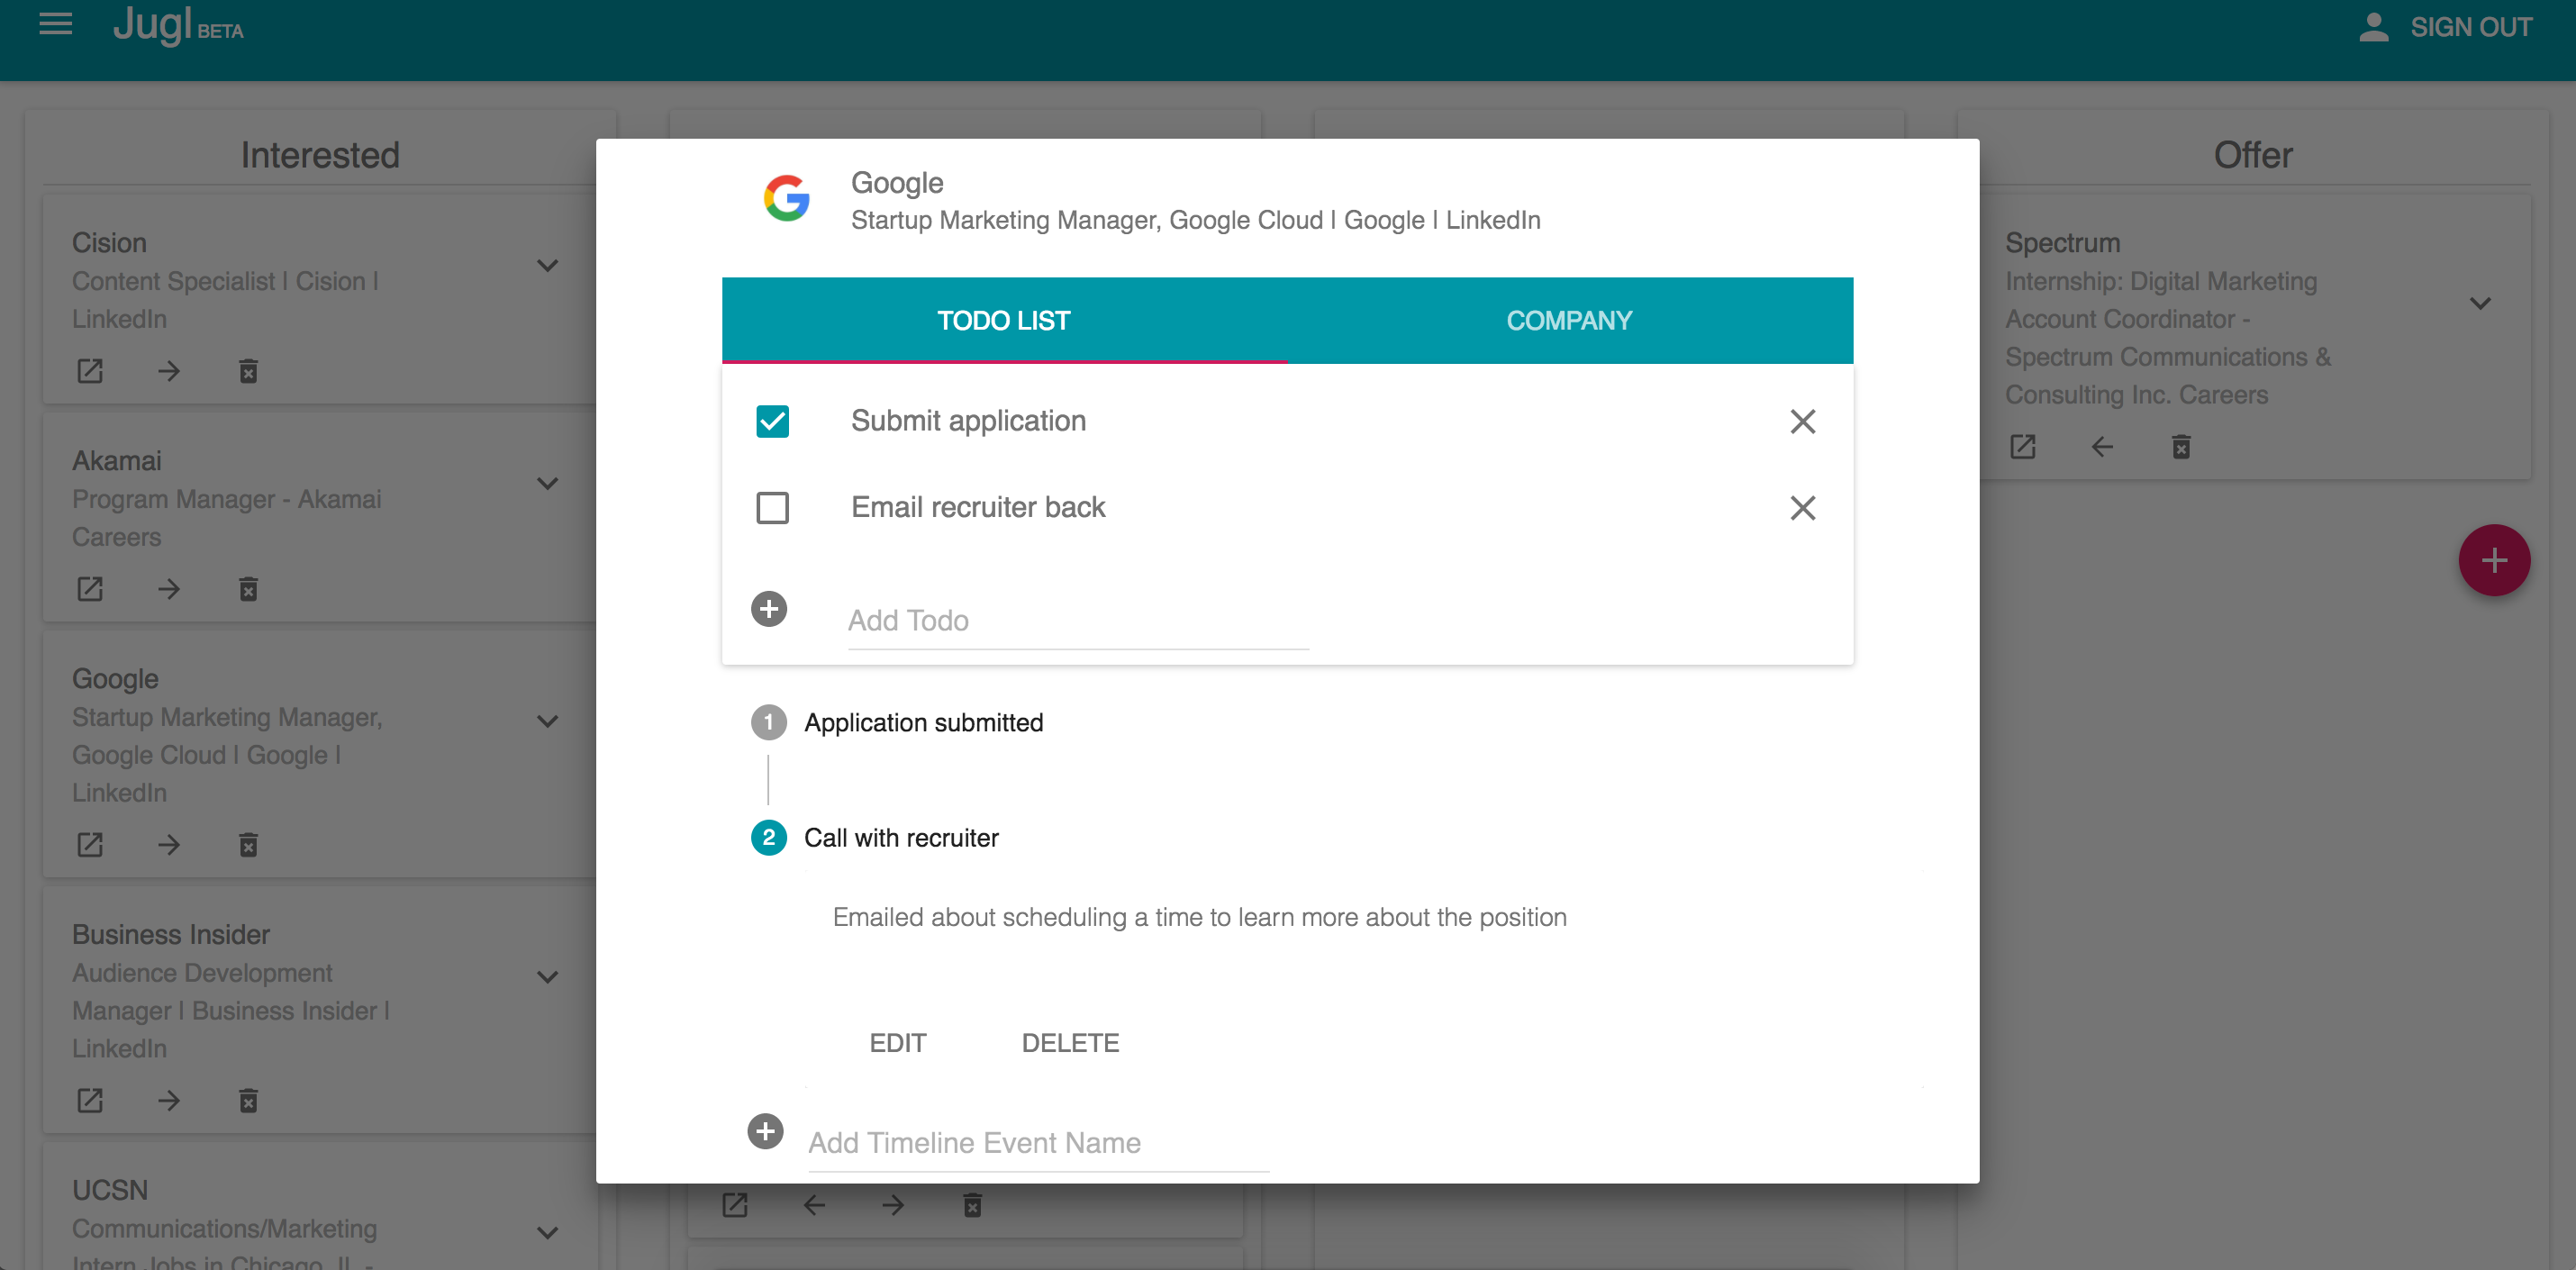Click the Jugl BETA logo
This screenshot has height=1270, width=2576.
coord(178,25)
